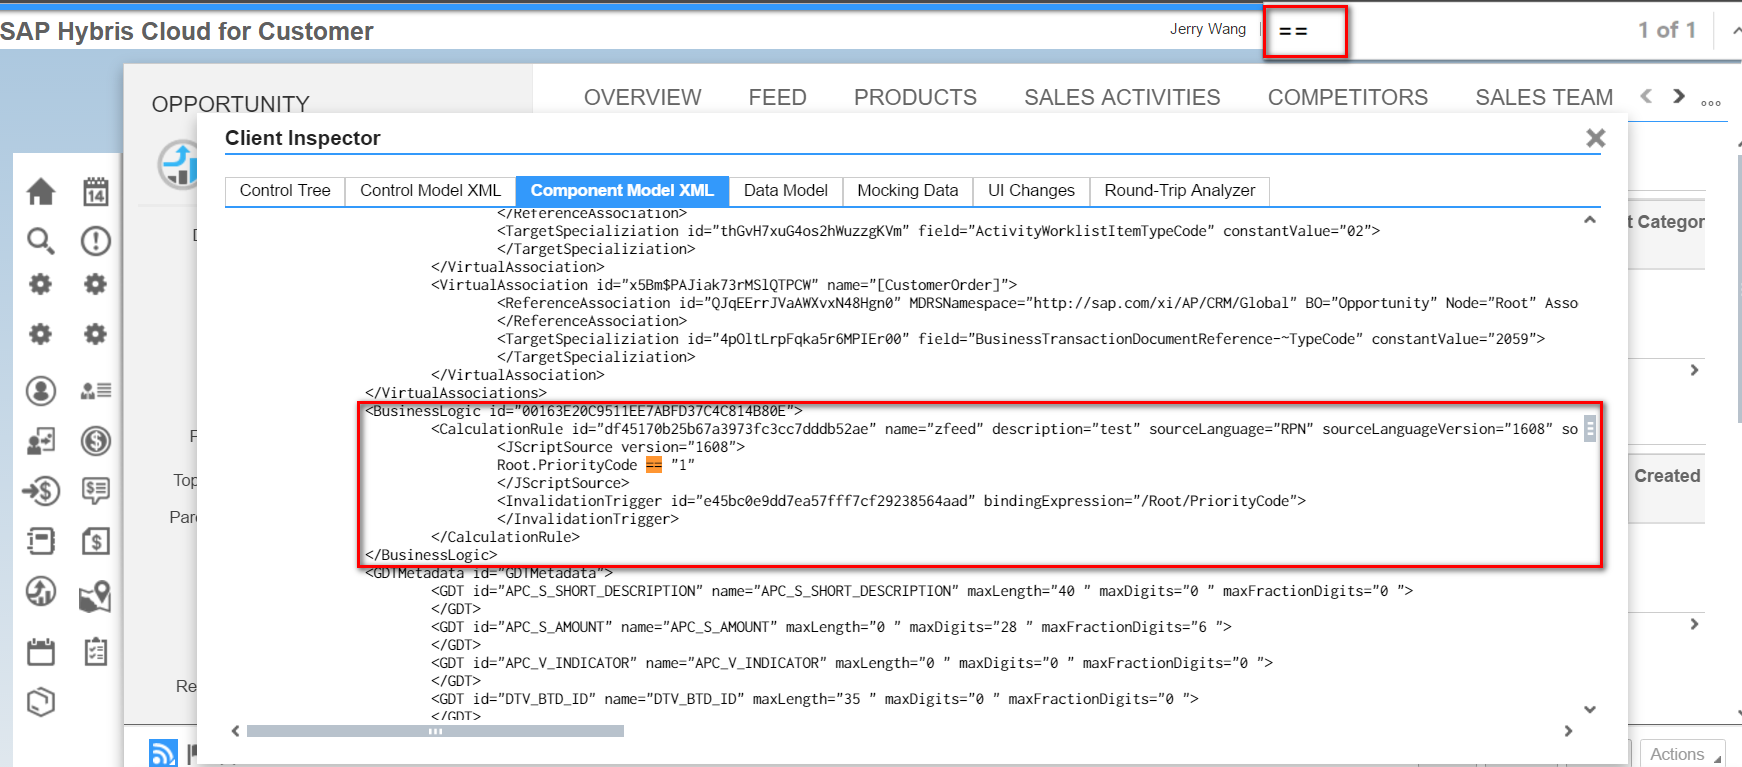The width and height of the screenshot is (1742, 767).
Task: Open the globe with chart icon
Action: coord(41,591)
